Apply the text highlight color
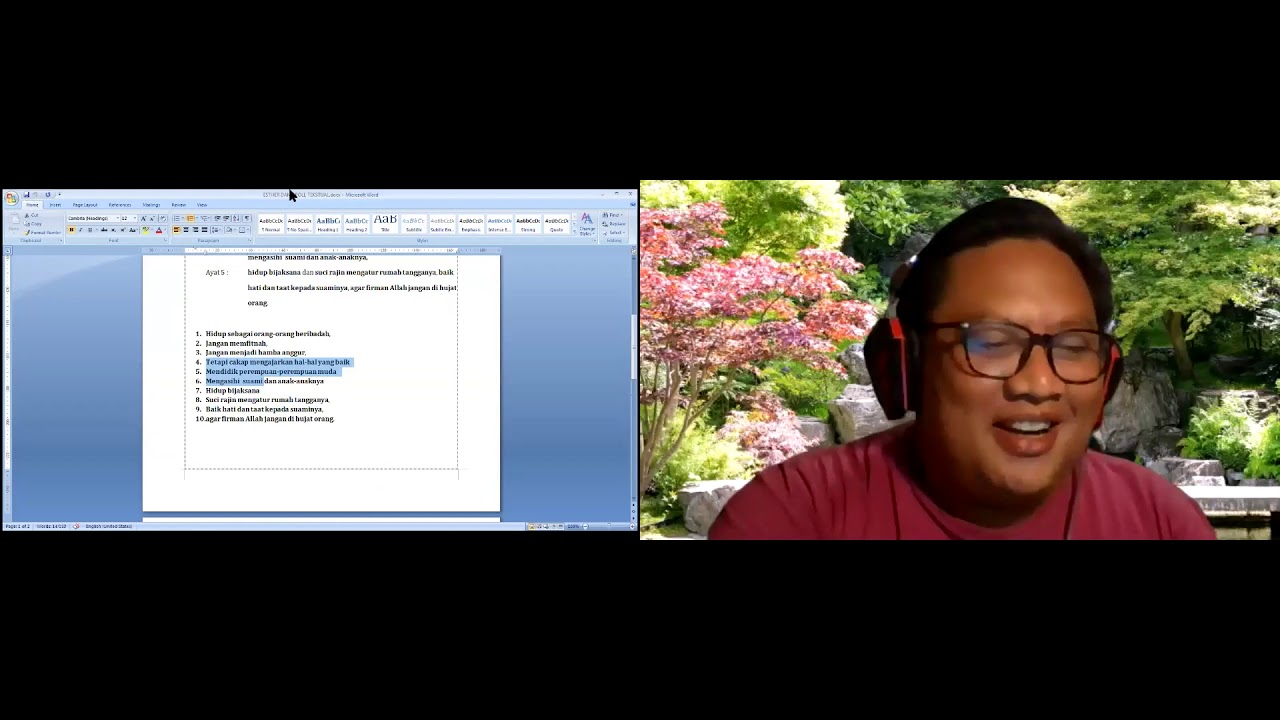This screenshot has width=1280, height=720. click(145, 230)
